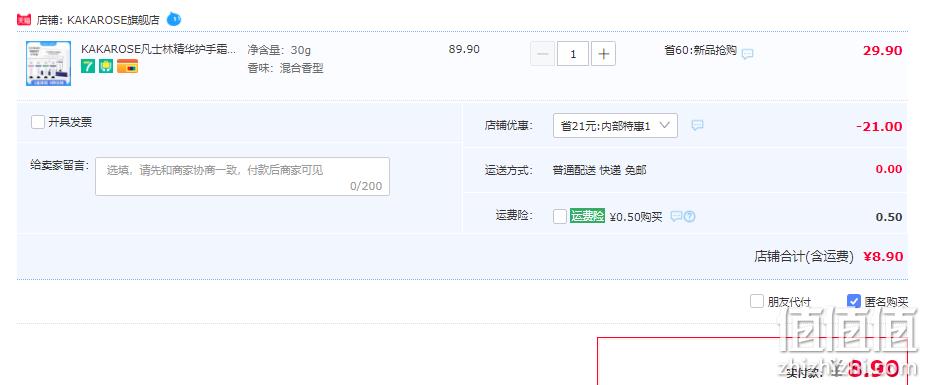Click the info bubble beside shop discount dropdown
The height and width of the screenshot is (385, 927).
[698, 125]
